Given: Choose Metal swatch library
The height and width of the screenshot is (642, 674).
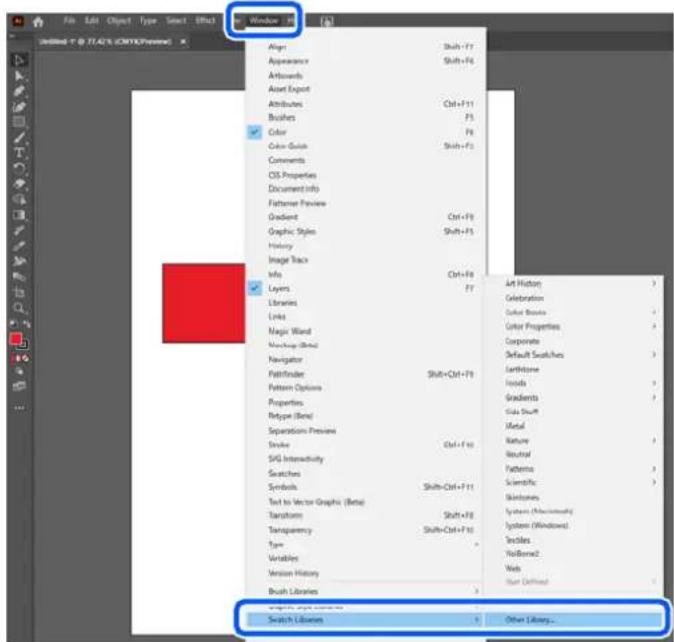Looking at the screenshot, I should (575, 425).
